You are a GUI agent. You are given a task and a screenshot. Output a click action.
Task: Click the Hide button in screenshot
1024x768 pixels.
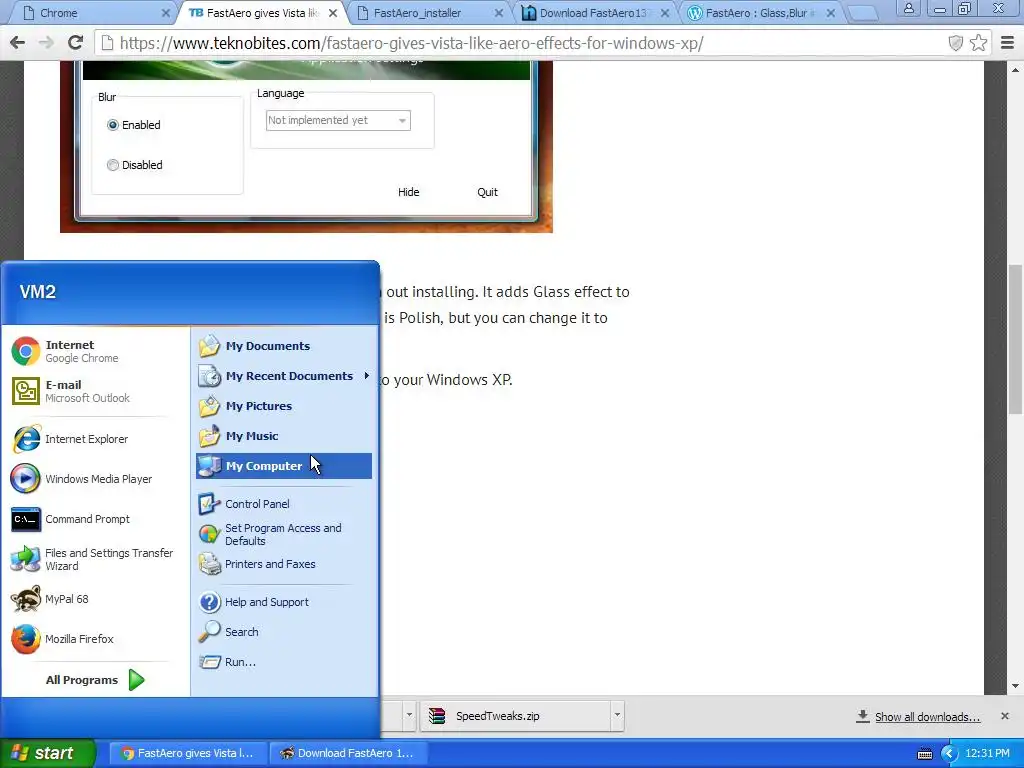409,192
